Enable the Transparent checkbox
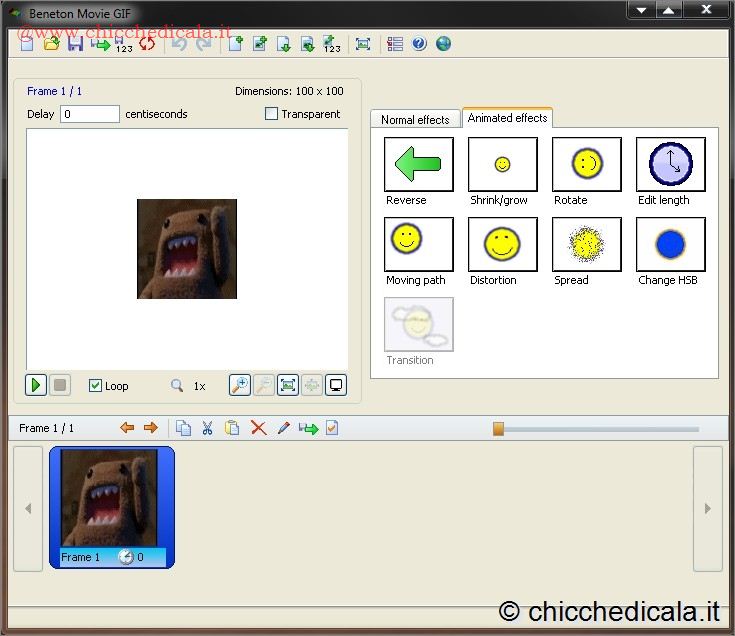The height and width of the screenshot is (636, 735). 271,114
